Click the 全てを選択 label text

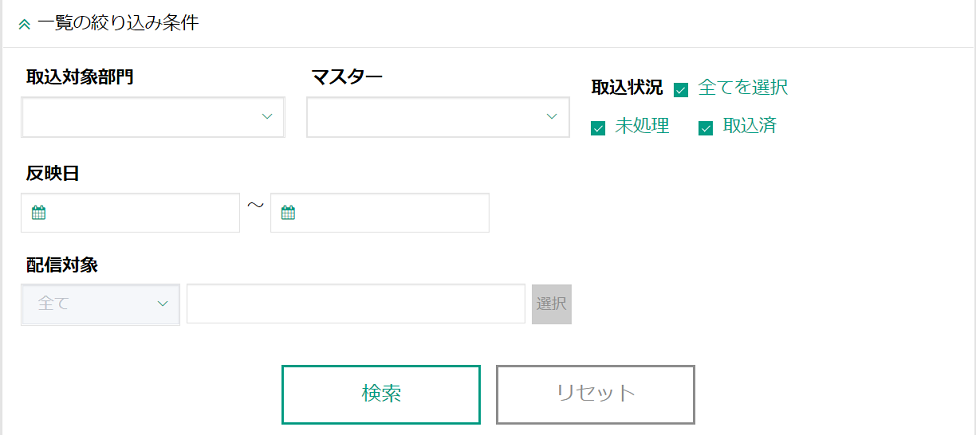743,88
